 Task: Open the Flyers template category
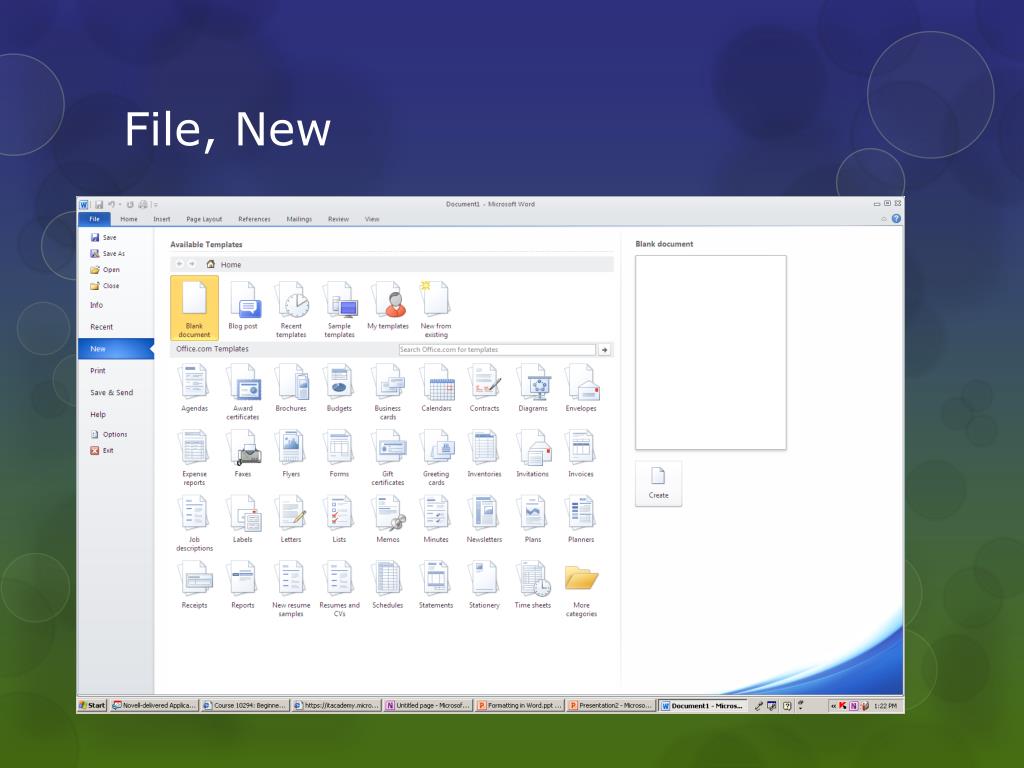point(291,453)
